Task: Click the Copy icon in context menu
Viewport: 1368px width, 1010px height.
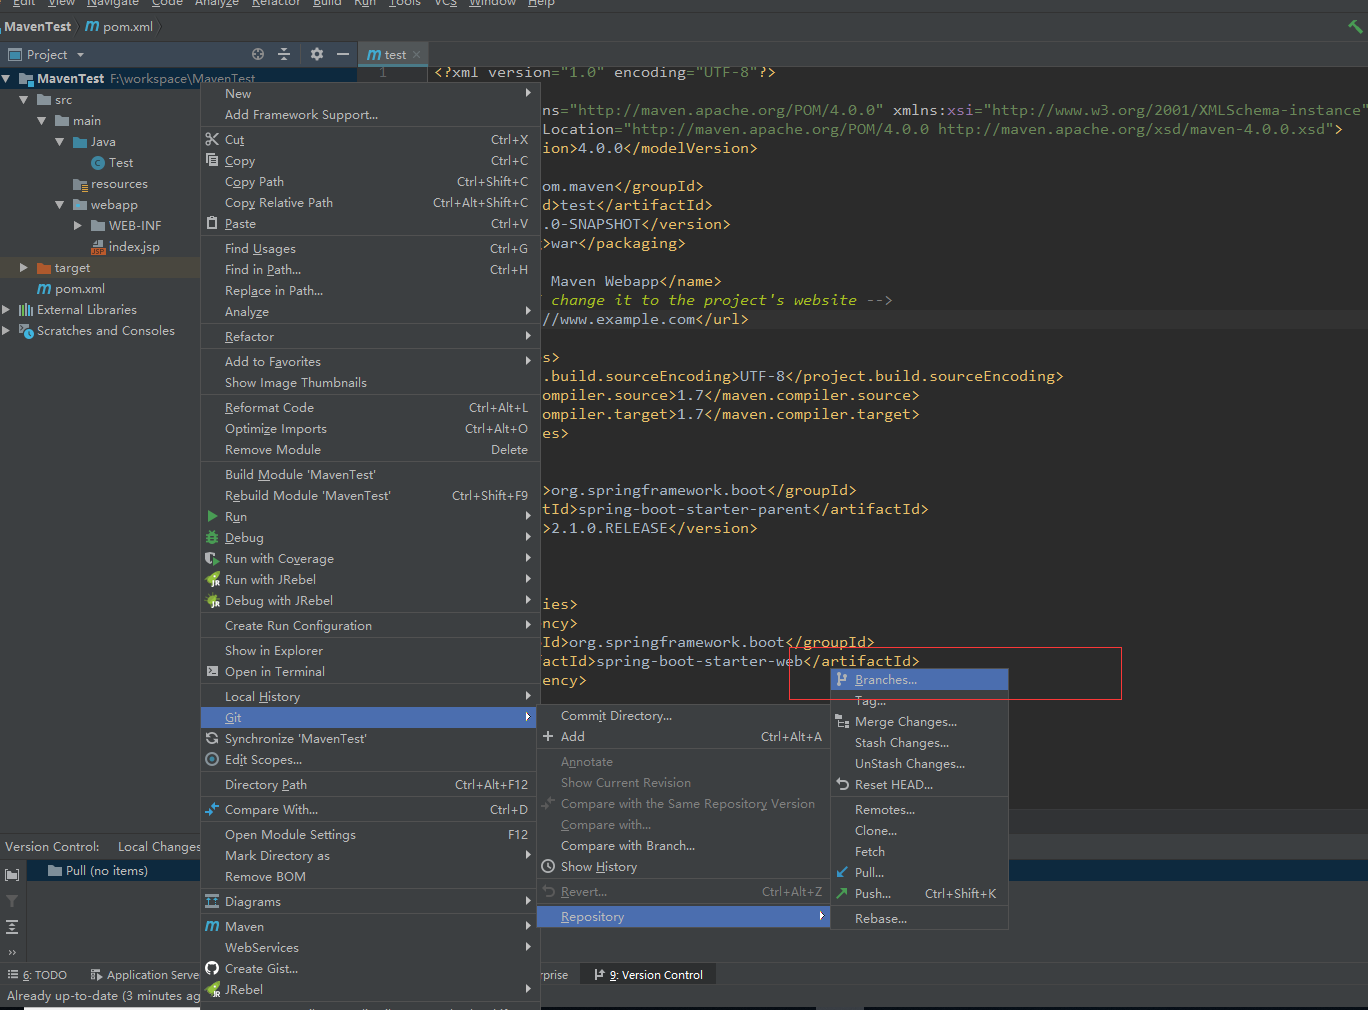Action: click(x=212, y=160)
